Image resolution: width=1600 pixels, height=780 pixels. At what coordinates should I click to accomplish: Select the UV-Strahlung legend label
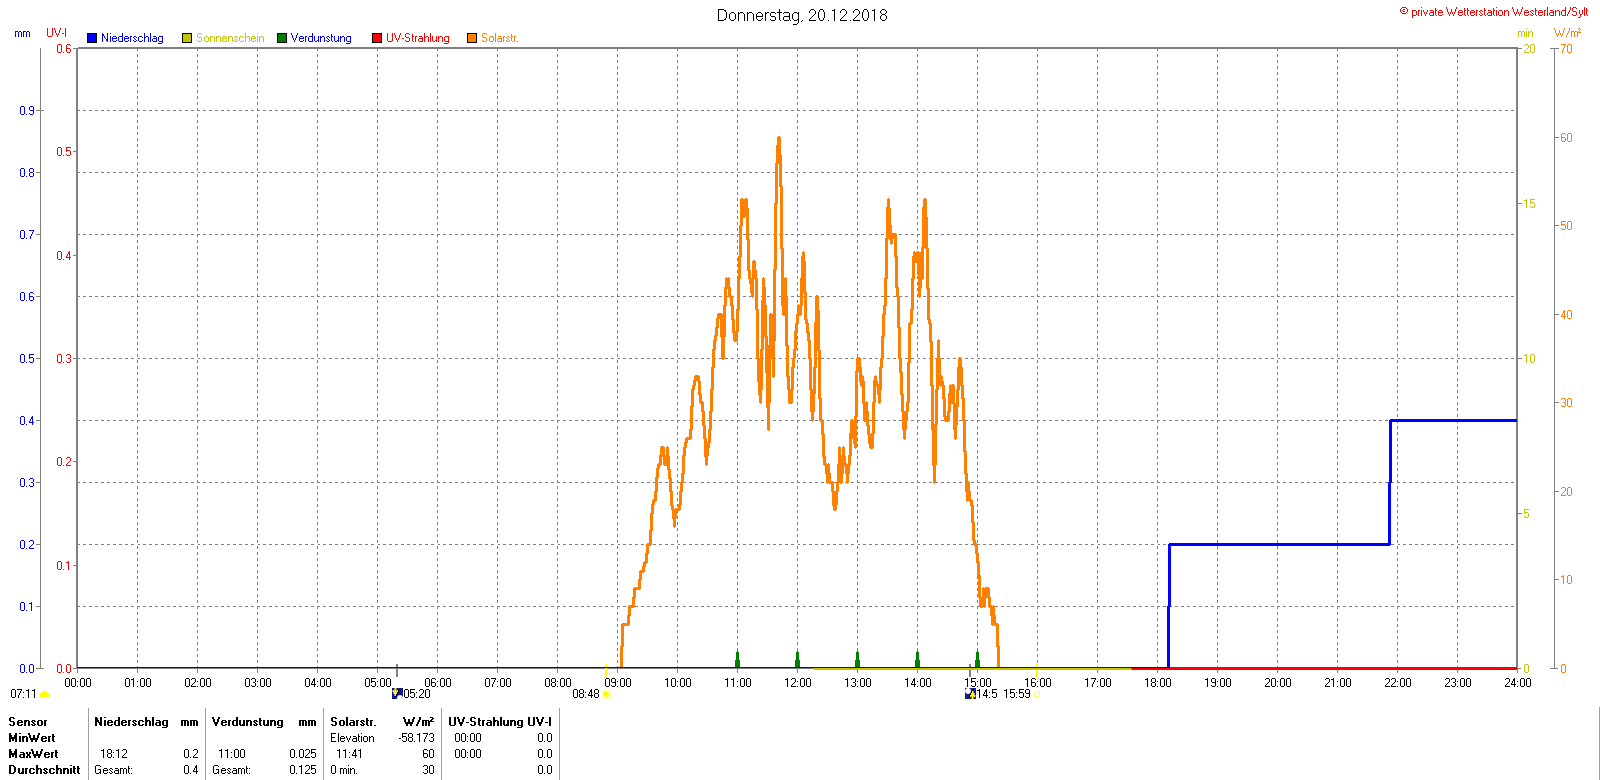pos(418,38)
